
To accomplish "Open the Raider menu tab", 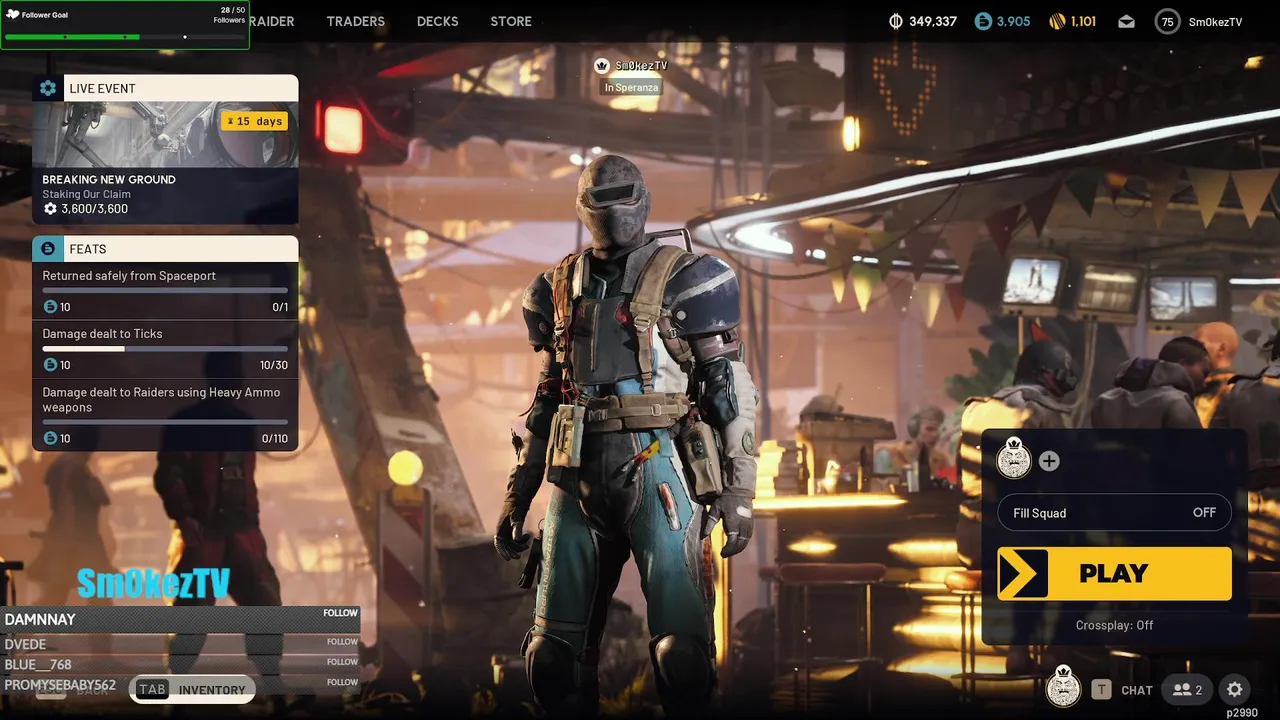I will pyautogui.click(x=271, y=21).
